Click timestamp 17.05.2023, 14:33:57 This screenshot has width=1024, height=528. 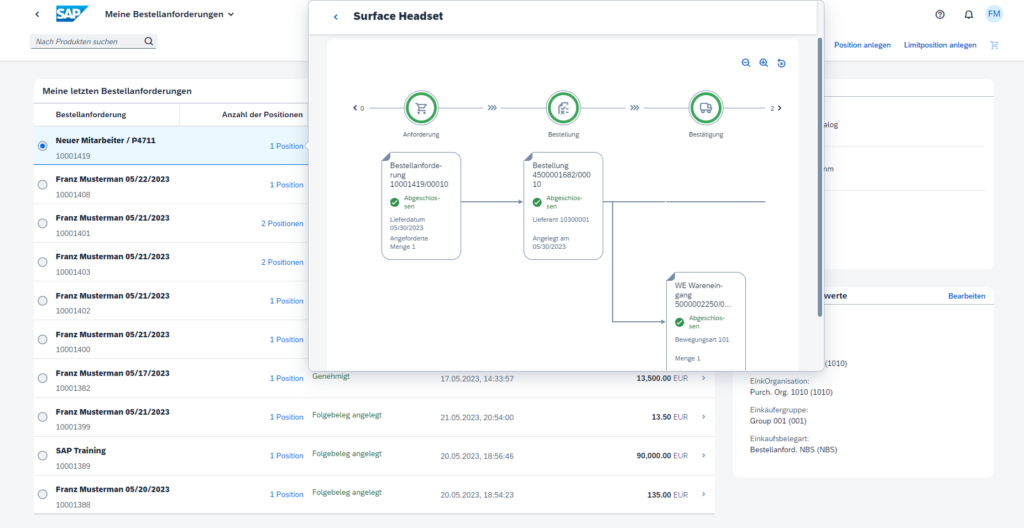pyautogui.click(x=477, y=378)
